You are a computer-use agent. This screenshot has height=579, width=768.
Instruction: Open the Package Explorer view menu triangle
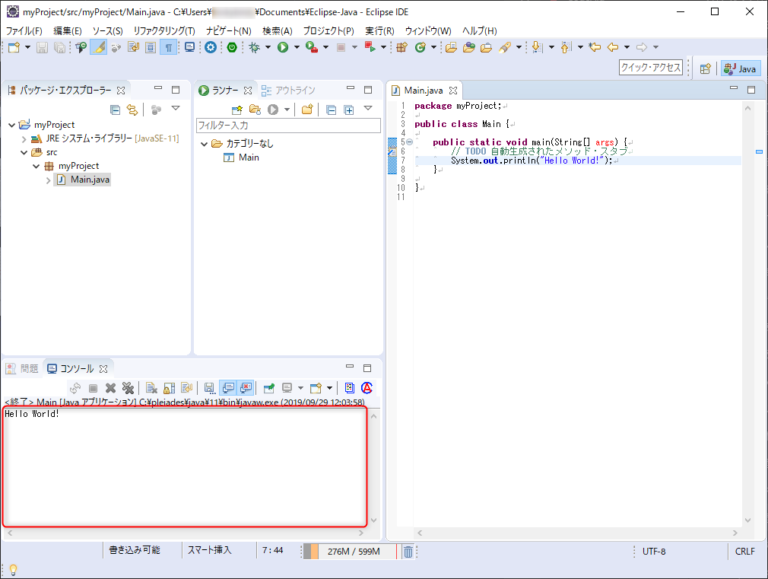coord(175,109)
